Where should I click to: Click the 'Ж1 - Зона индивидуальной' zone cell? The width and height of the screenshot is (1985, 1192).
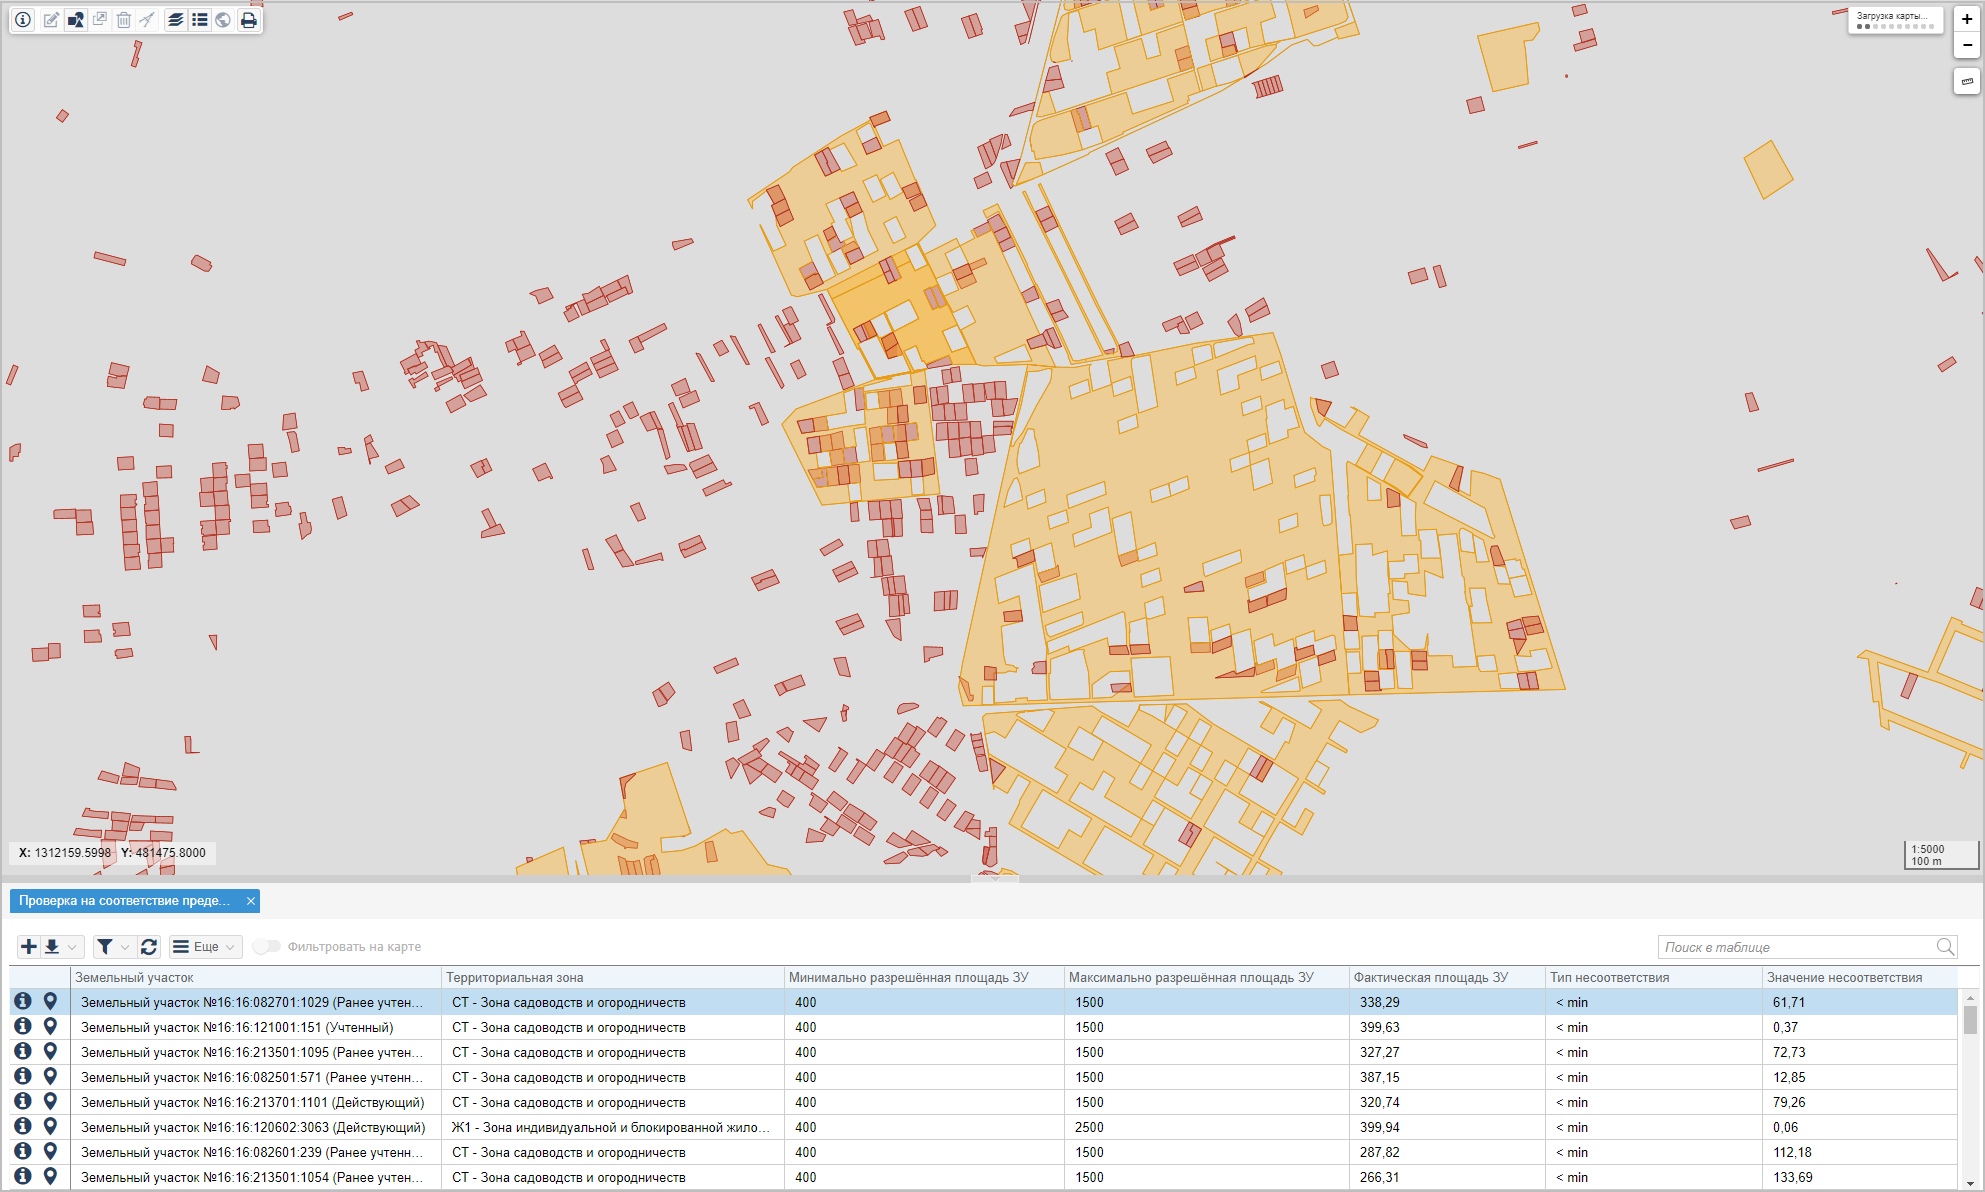click(x=612, y=1127)
